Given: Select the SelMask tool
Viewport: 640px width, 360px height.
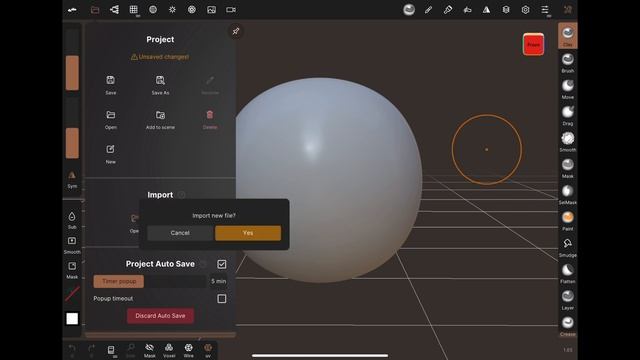Looking at the screenshot, I should (x=568, y=194).
